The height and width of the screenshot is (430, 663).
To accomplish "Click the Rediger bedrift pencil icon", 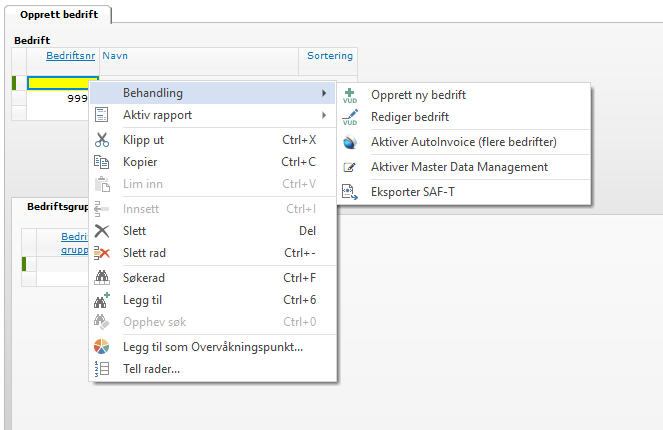I will pyautogui.click(x=350, y=117).
